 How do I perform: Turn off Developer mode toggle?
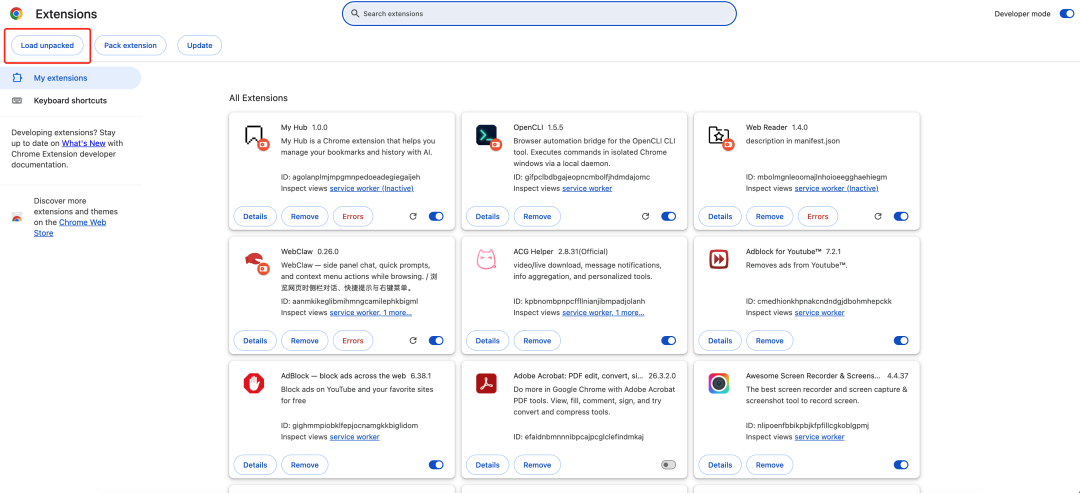pos(1066,14)
